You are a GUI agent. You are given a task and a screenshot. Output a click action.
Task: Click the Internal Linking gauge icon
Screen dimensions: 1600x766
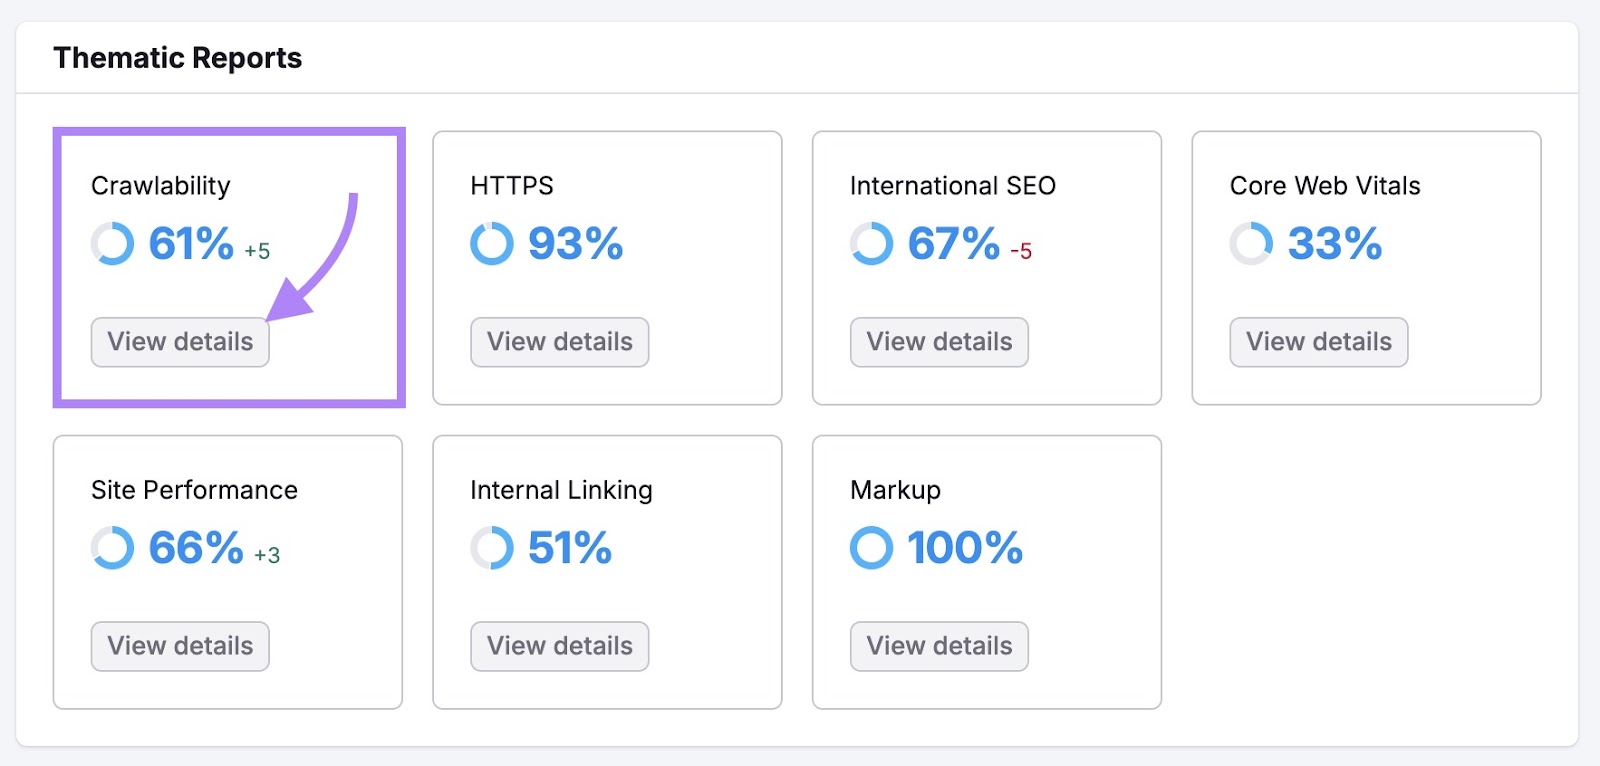click(491, 547)
